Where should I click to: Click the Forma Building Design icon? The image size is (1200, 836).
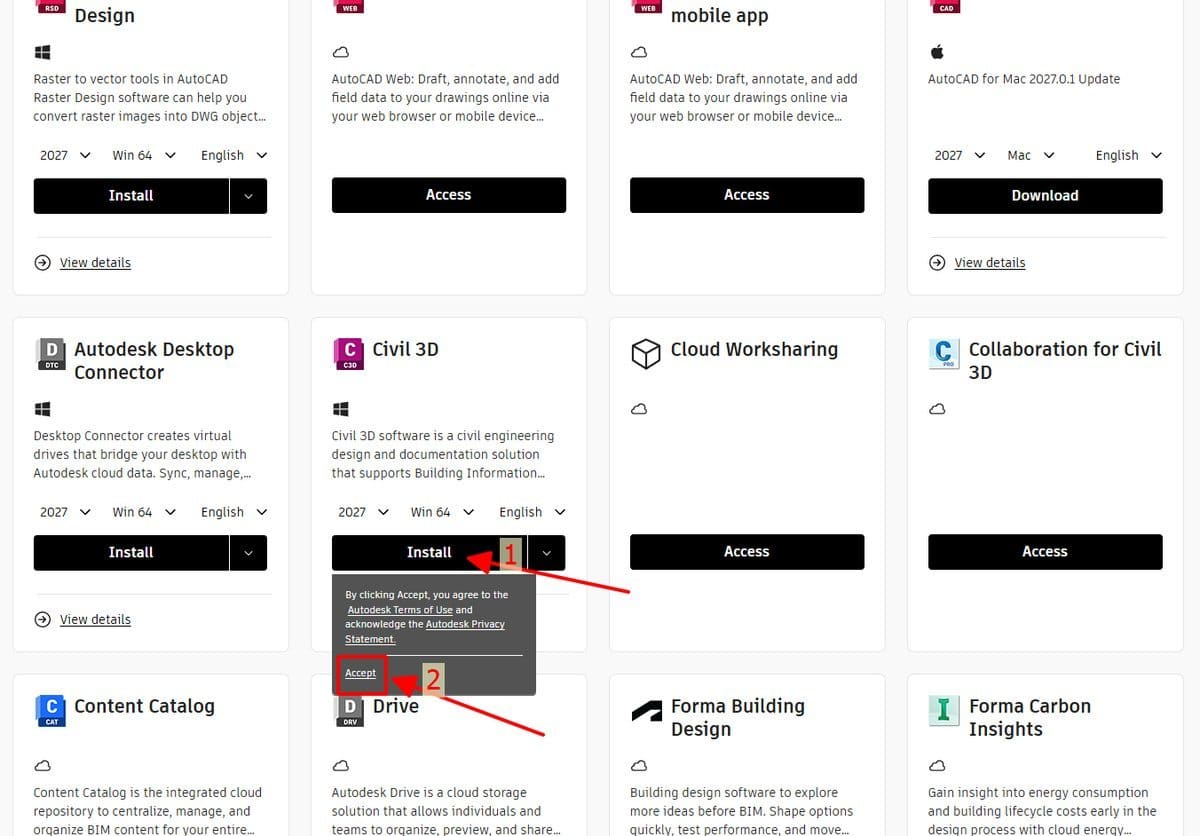click(647, 712)
